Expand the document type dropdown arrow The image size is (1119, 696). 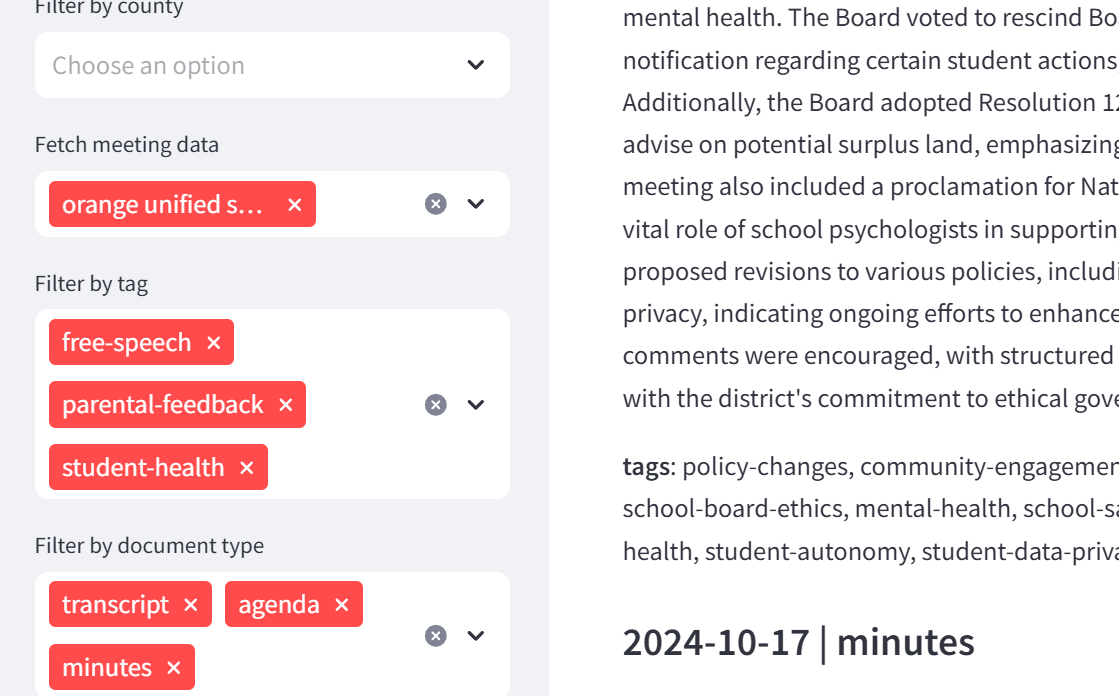pyautogui.click(x=476, y=636)
